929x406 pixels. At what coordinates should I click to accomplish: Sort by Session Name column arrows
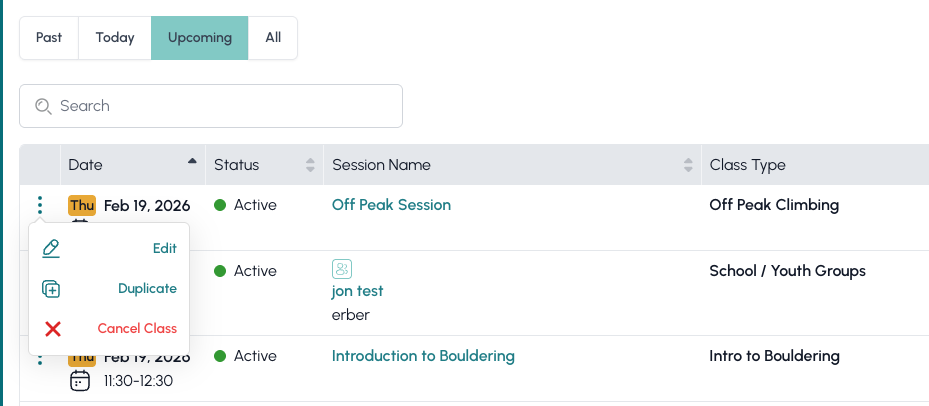pos(688,165)
